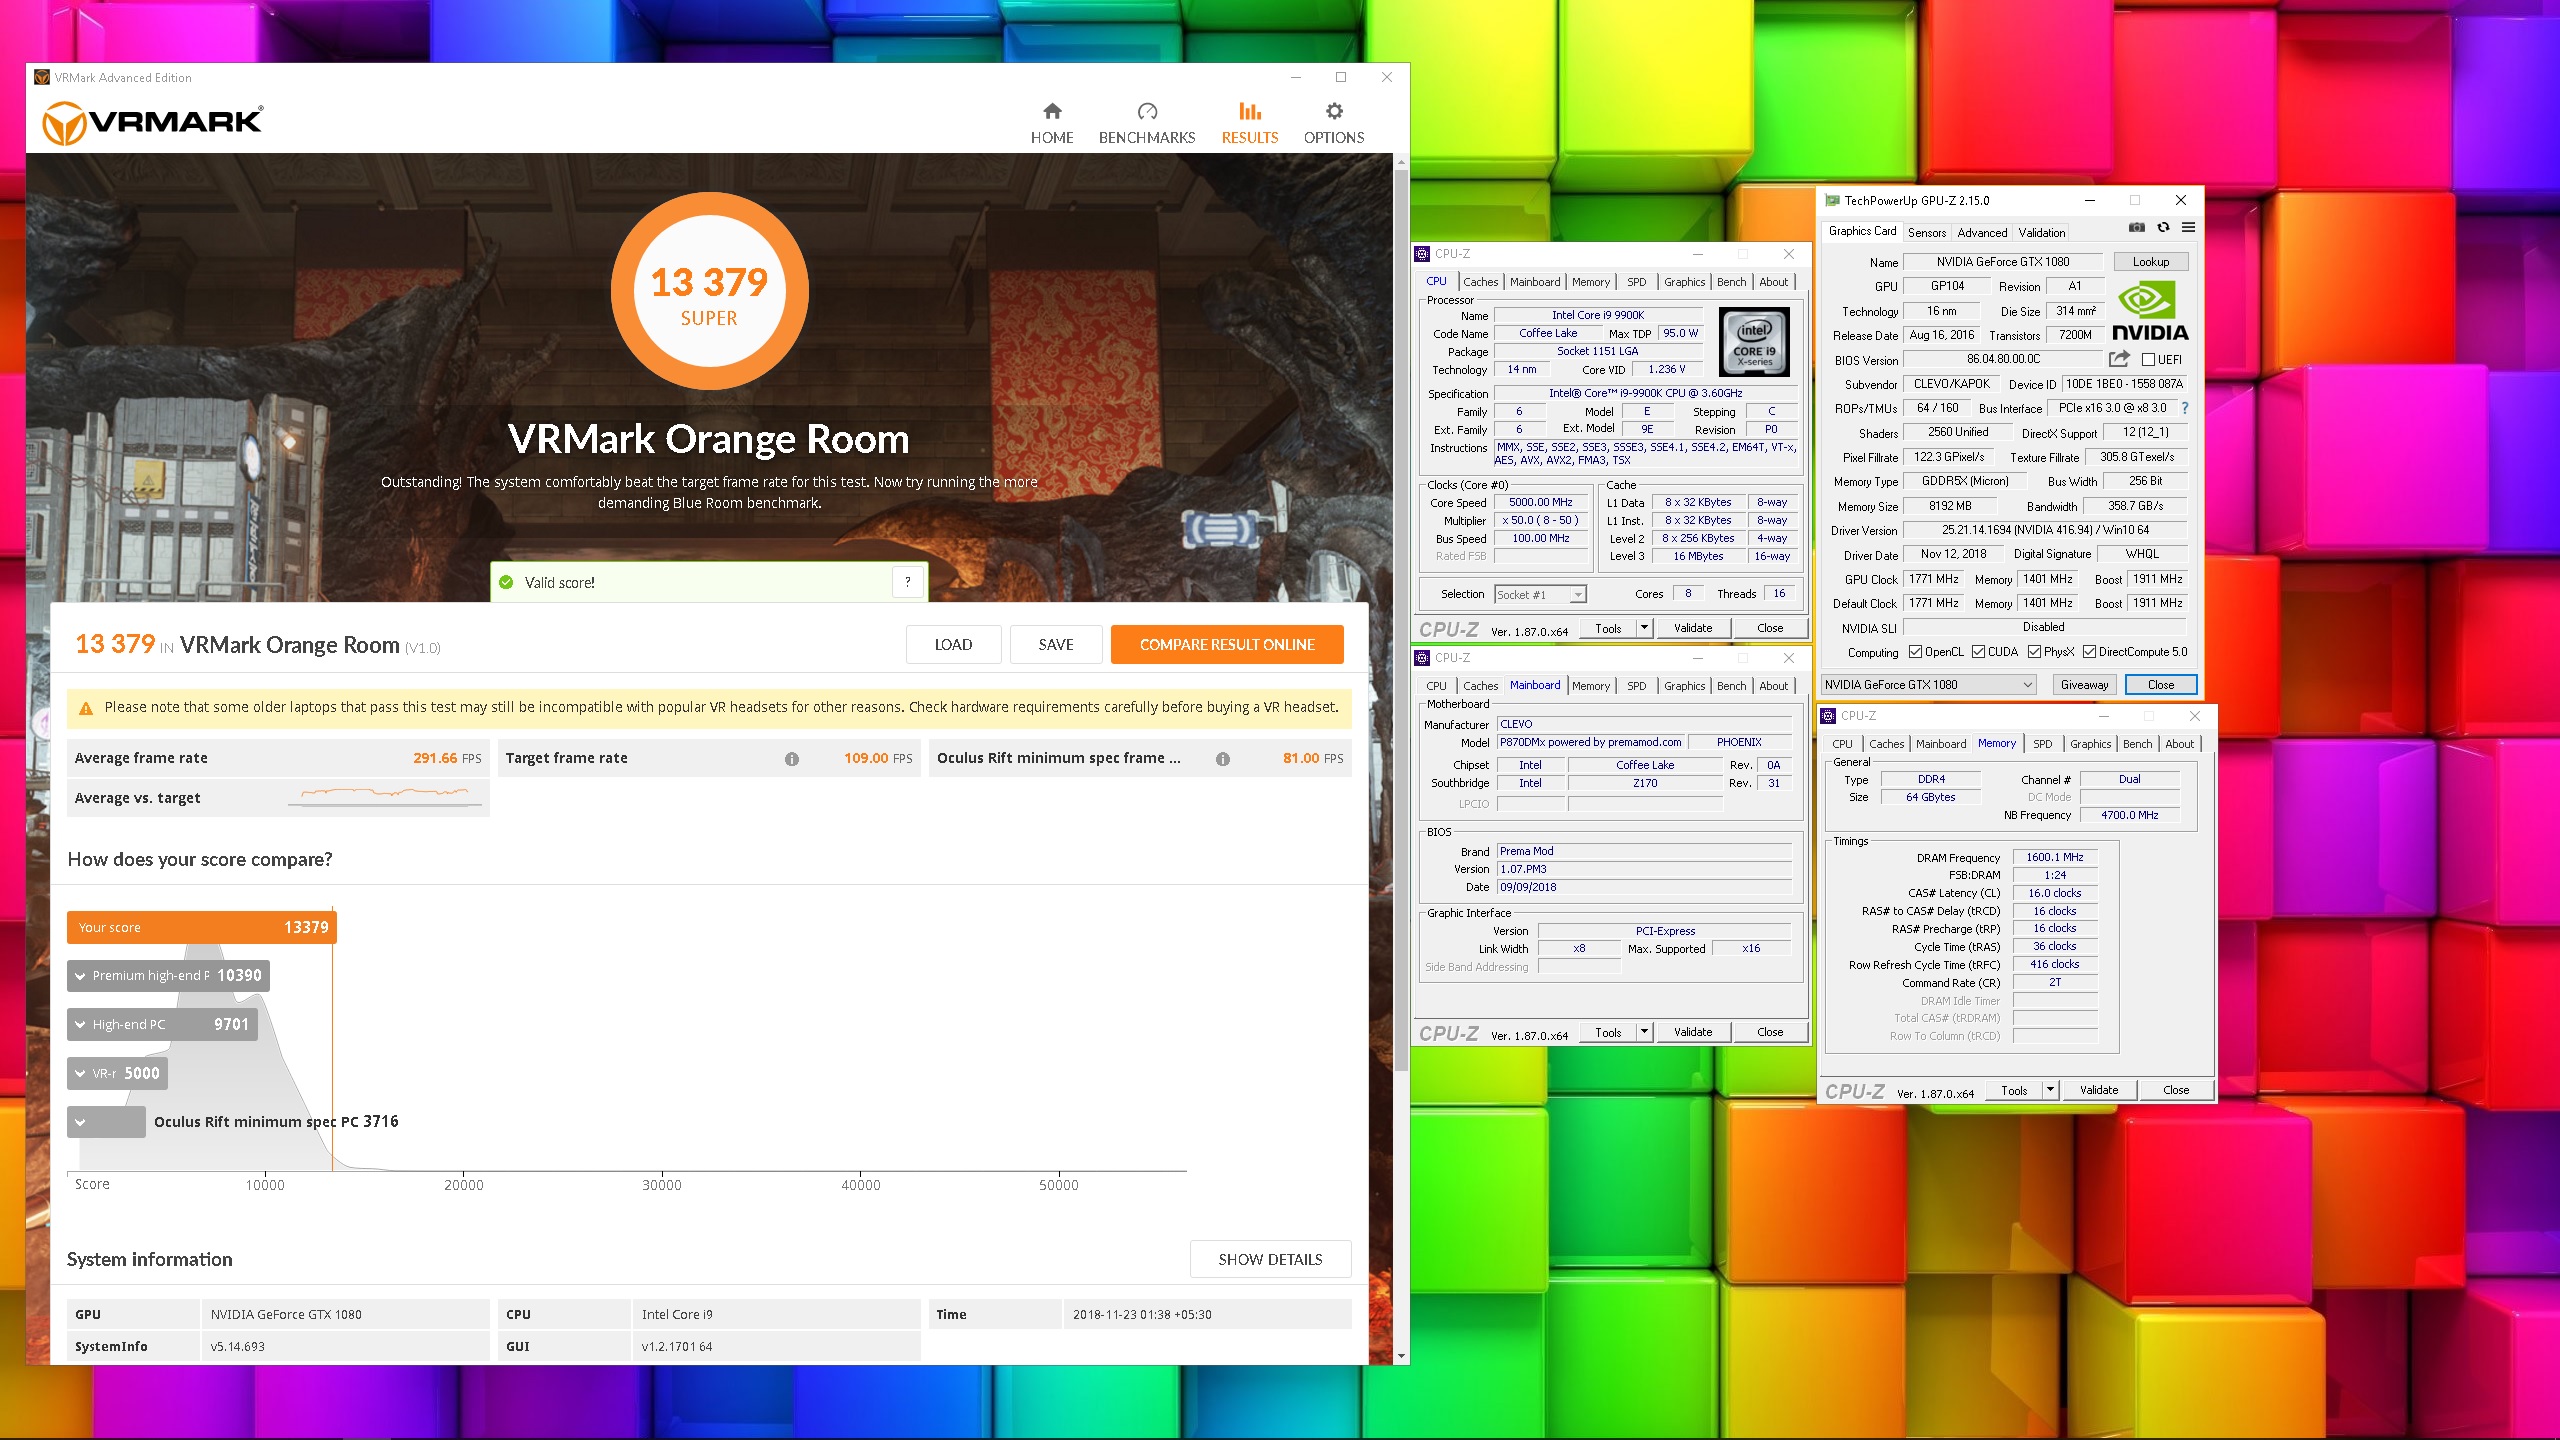This screenshot has width=2560, height=1440.
Task: Click app icon of CPU-Z Mainboard window title bar
Action: click(1422, 658)
